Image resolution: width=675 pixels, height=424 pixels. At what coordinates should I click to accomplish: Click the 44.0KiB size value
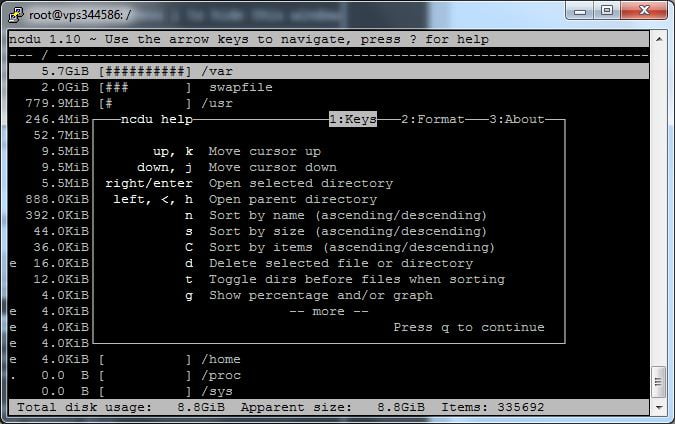click(x=61, y=231)
